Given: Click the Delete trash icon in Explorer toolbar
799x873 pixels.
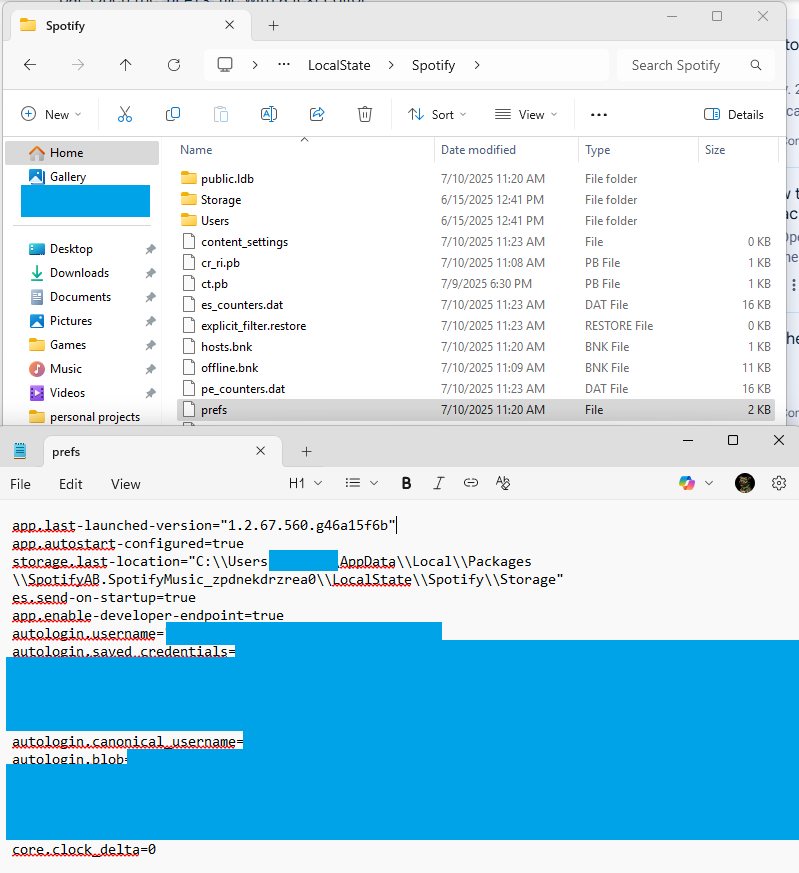Looking at the screenshot, I should coord(365,114).
